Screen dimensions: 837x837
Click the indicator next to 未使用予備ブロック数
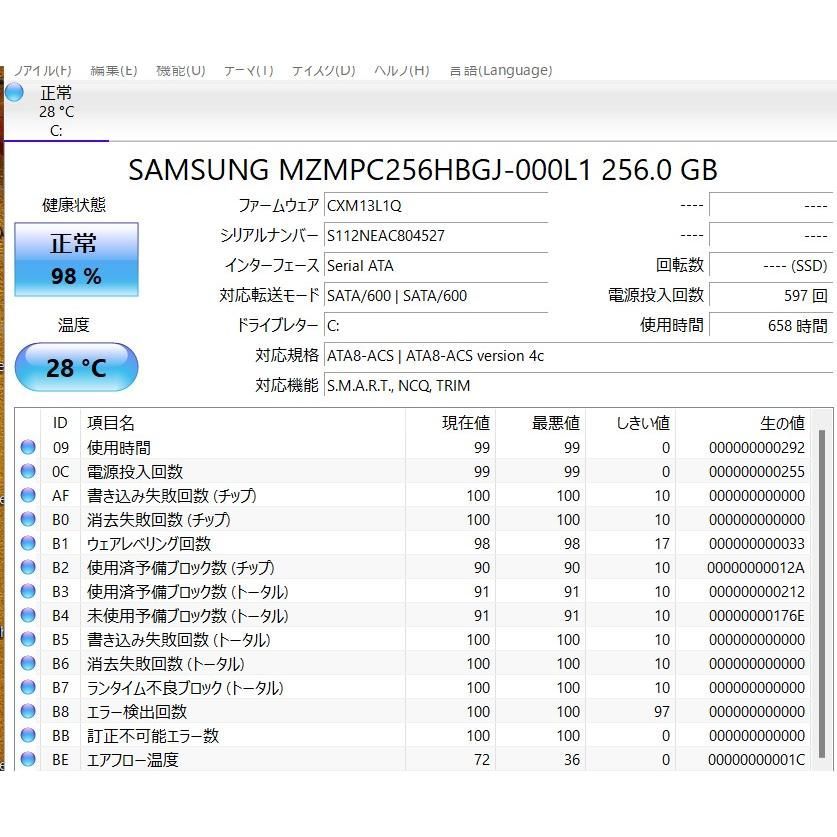coord(28,616)
